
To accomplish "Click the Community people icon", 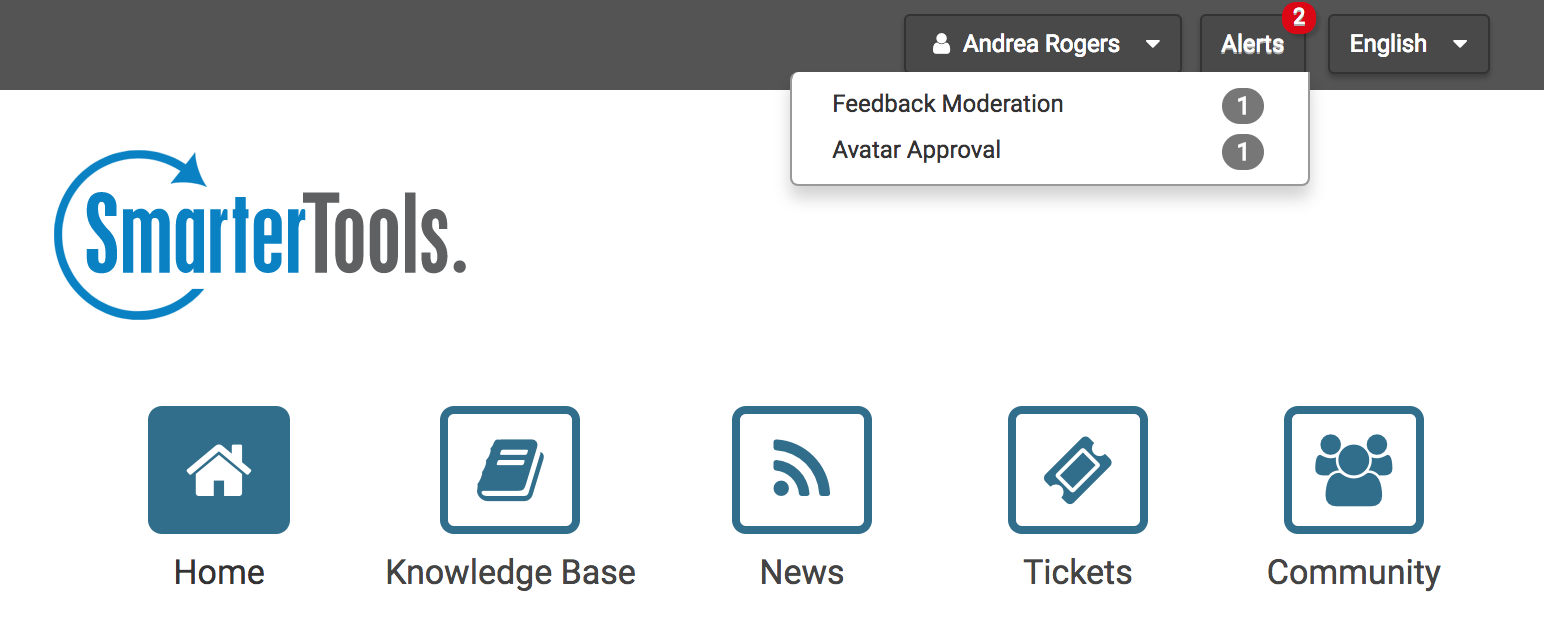I will coord(1354,470).
